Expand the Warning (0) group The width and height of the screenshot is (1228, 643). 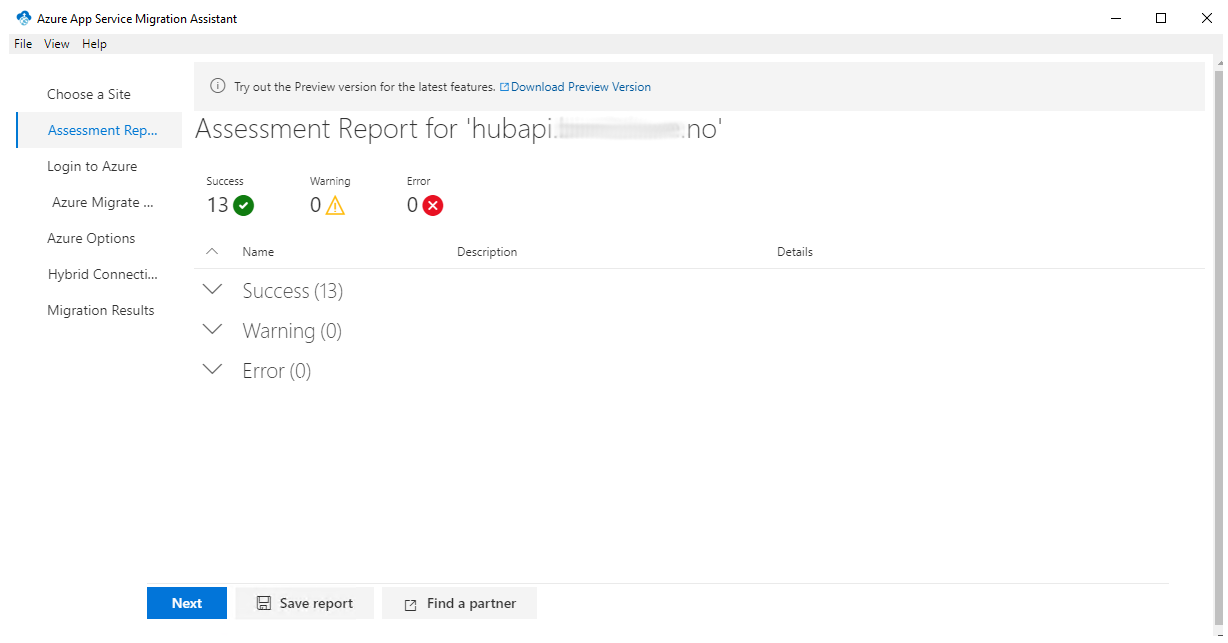click(x=212, y=330)
